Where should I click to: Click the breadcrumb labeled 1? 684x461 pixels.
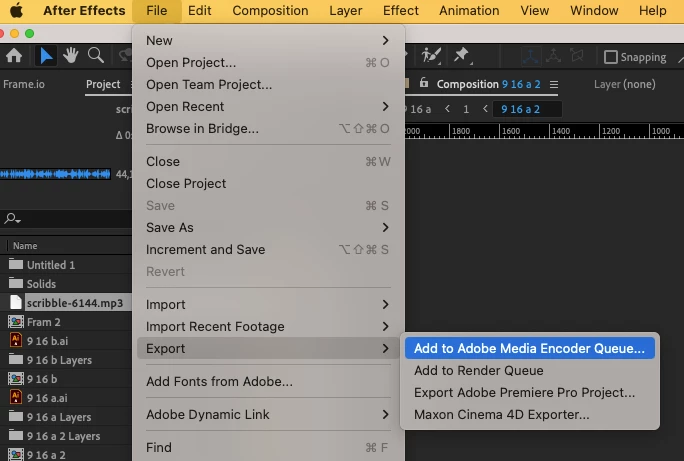[466, 109]
